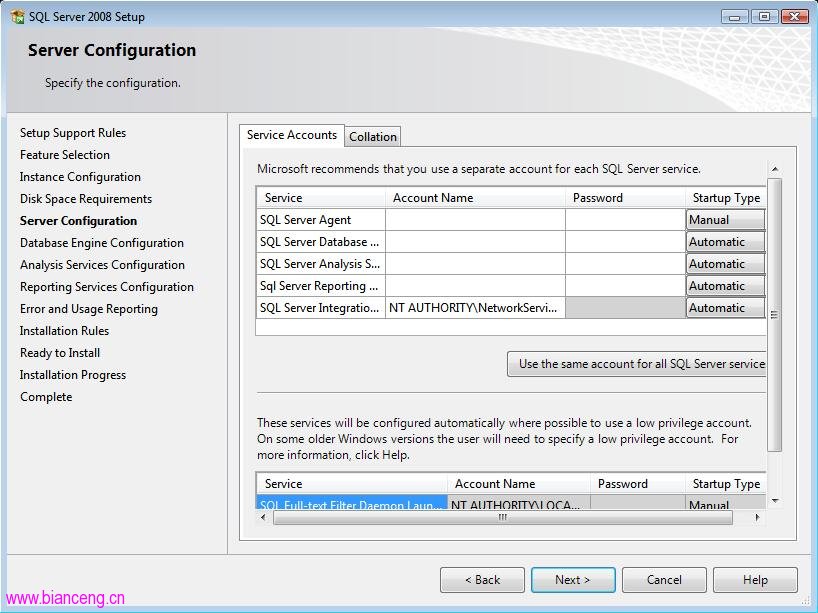Click Instance Configuration step
Image resolution: width=818 pixels, height=613 pixels.
tap(80, 177)
